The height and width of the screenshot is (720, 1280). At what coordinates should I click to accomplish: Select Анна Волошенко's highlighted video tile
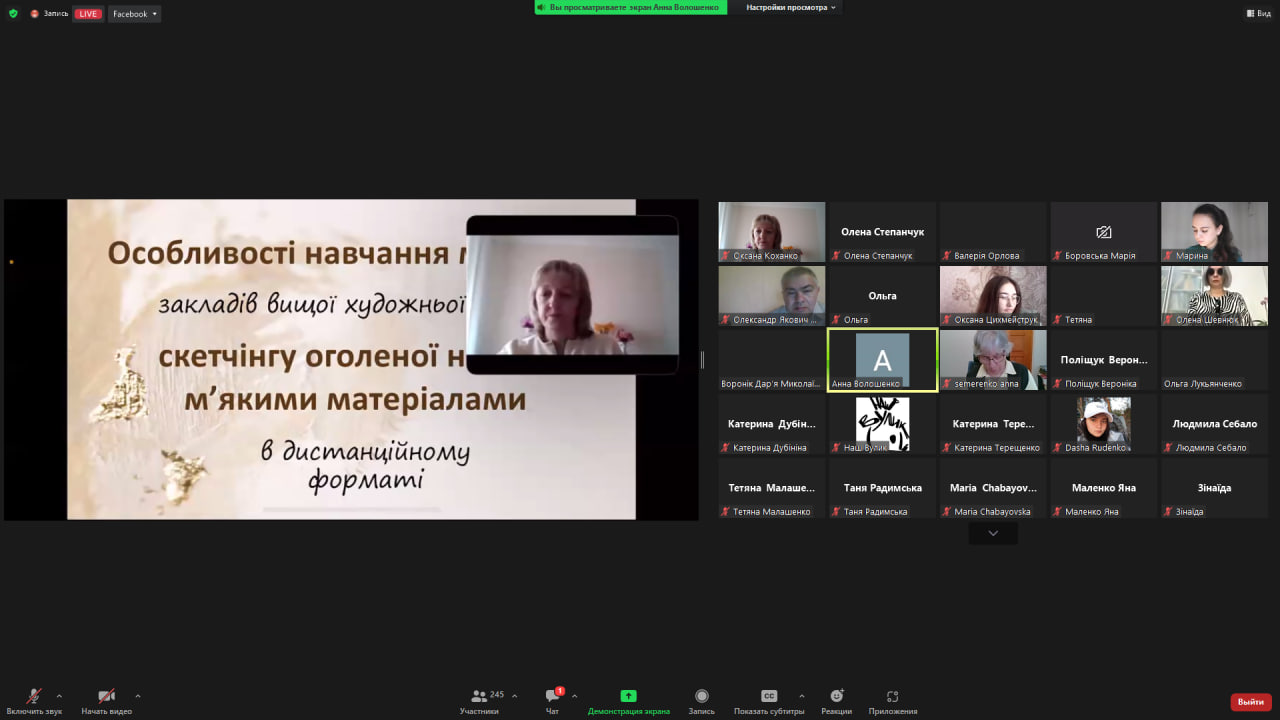tap(882, 359)
